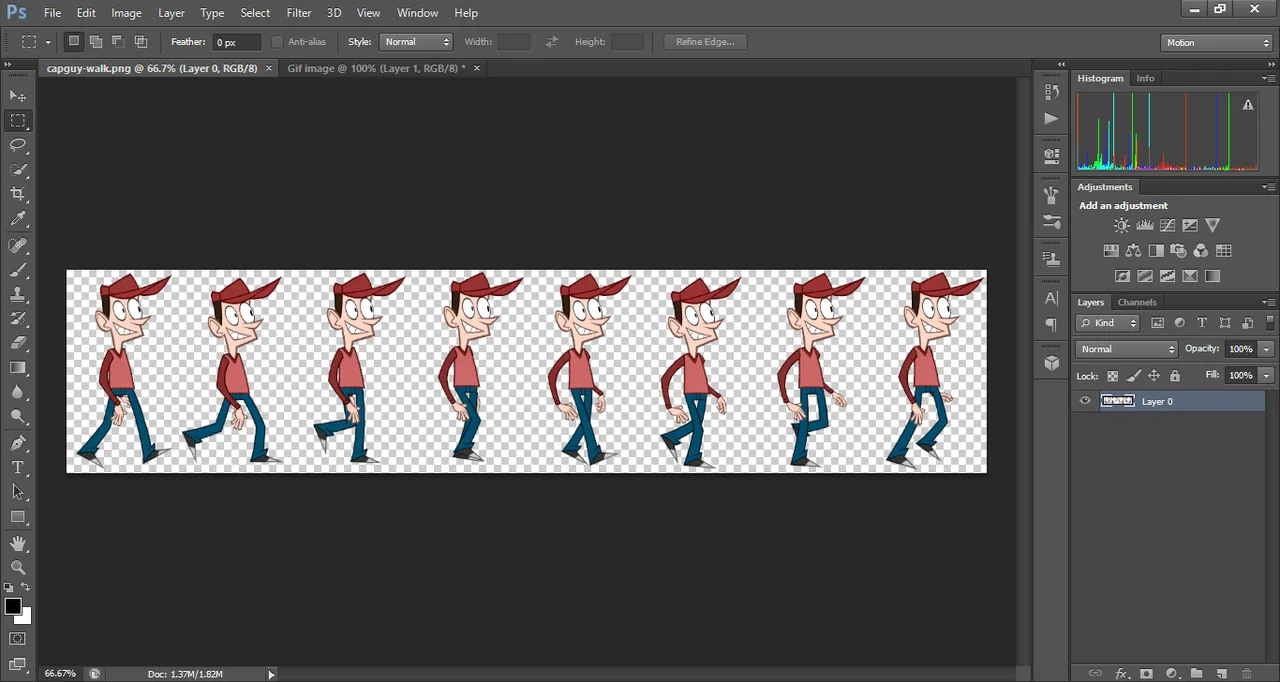Switch to the Gif image document tab
Image resolution: width=1280 pixels, height=682 pixels.
376,68
